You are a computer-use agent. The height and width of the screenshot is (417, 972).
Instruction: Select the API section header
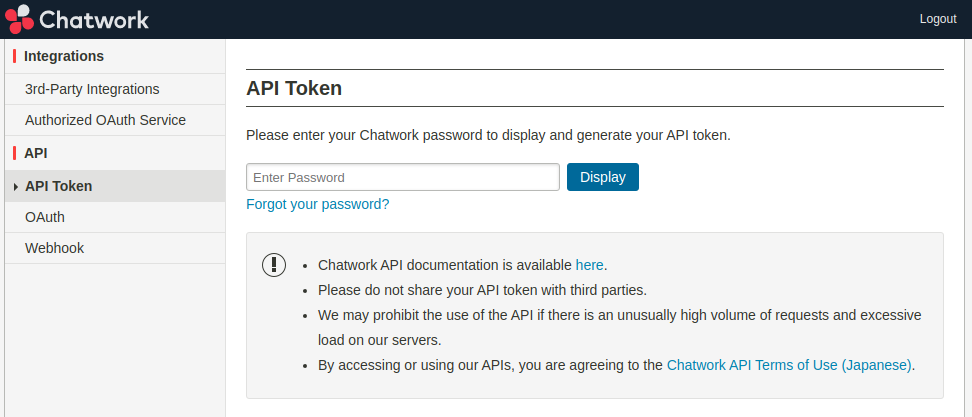pos(36,153)
